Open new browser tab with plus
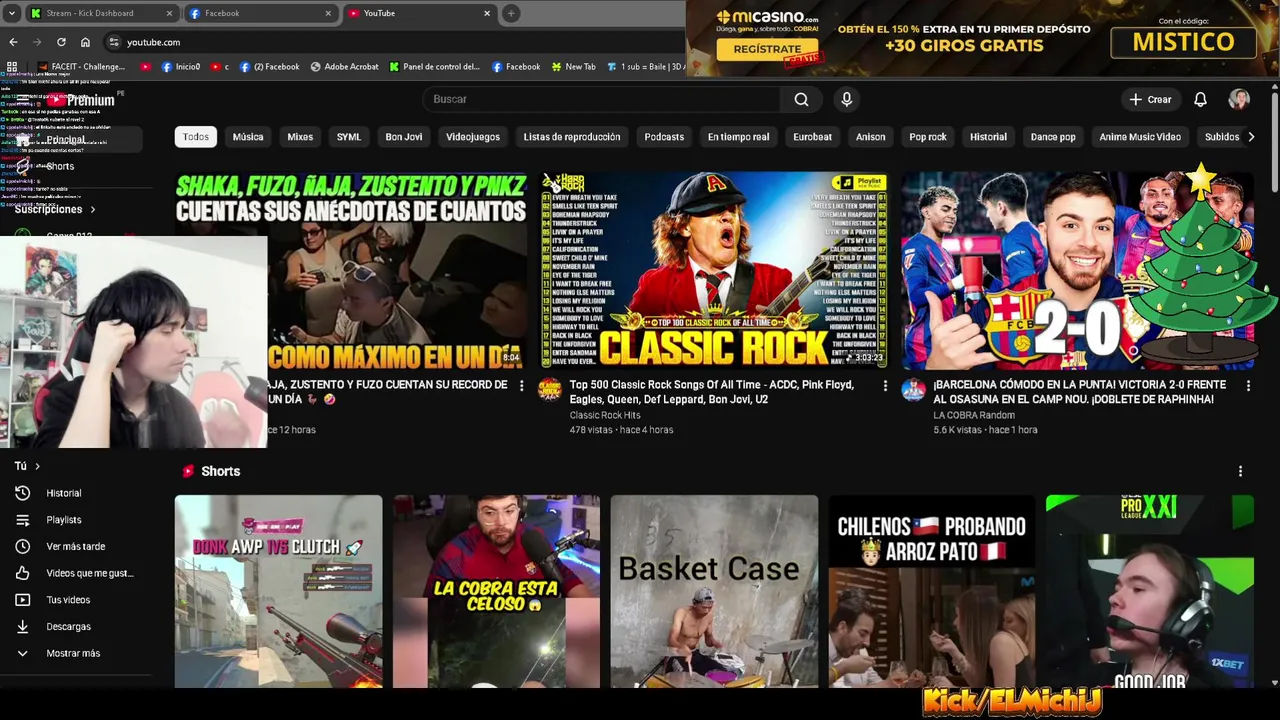 [511, 13]
